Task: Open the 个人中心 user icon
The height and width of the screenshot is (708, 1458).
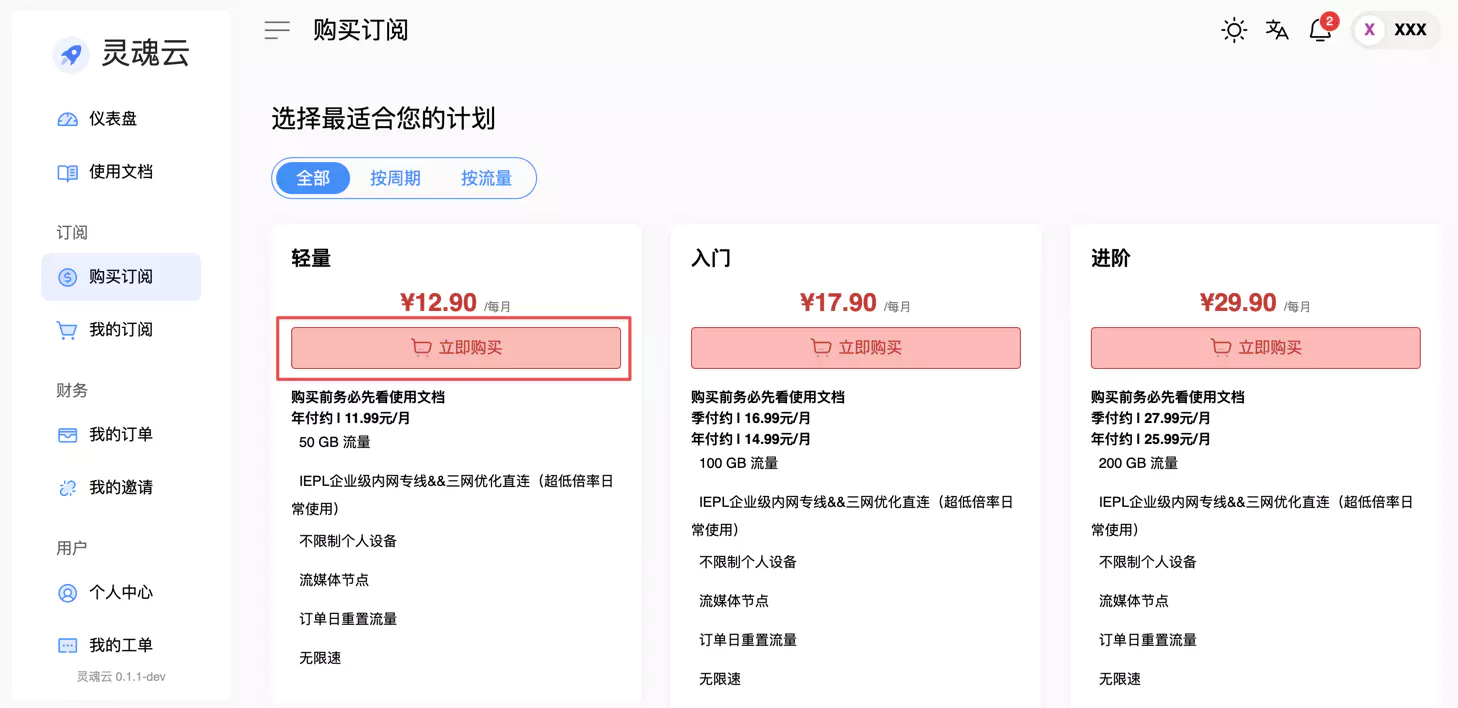Action: point(67,593)
